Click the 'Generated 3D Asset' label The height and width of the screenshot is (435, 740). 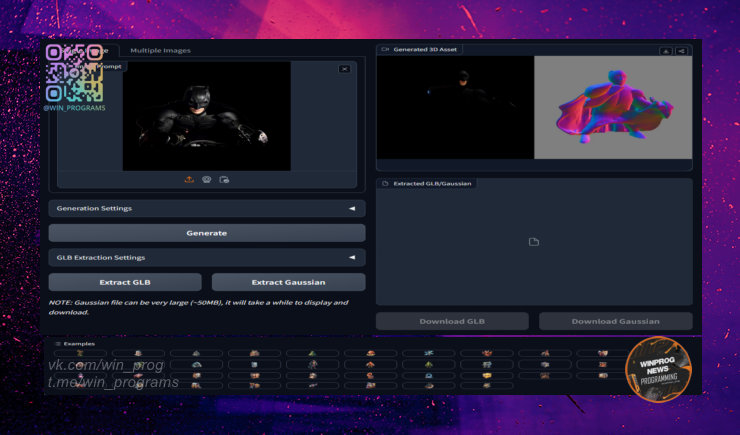(425, 49)
